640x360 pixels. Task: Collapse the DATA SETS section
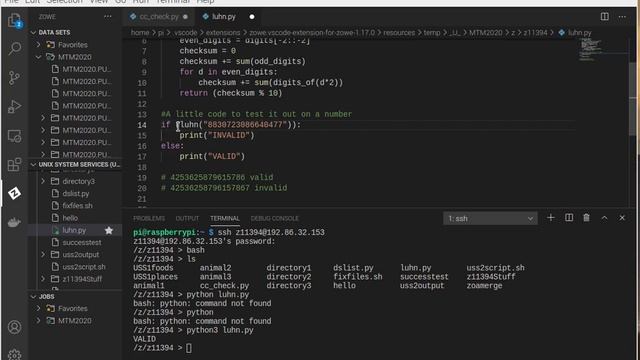click(x=75, y=32)
